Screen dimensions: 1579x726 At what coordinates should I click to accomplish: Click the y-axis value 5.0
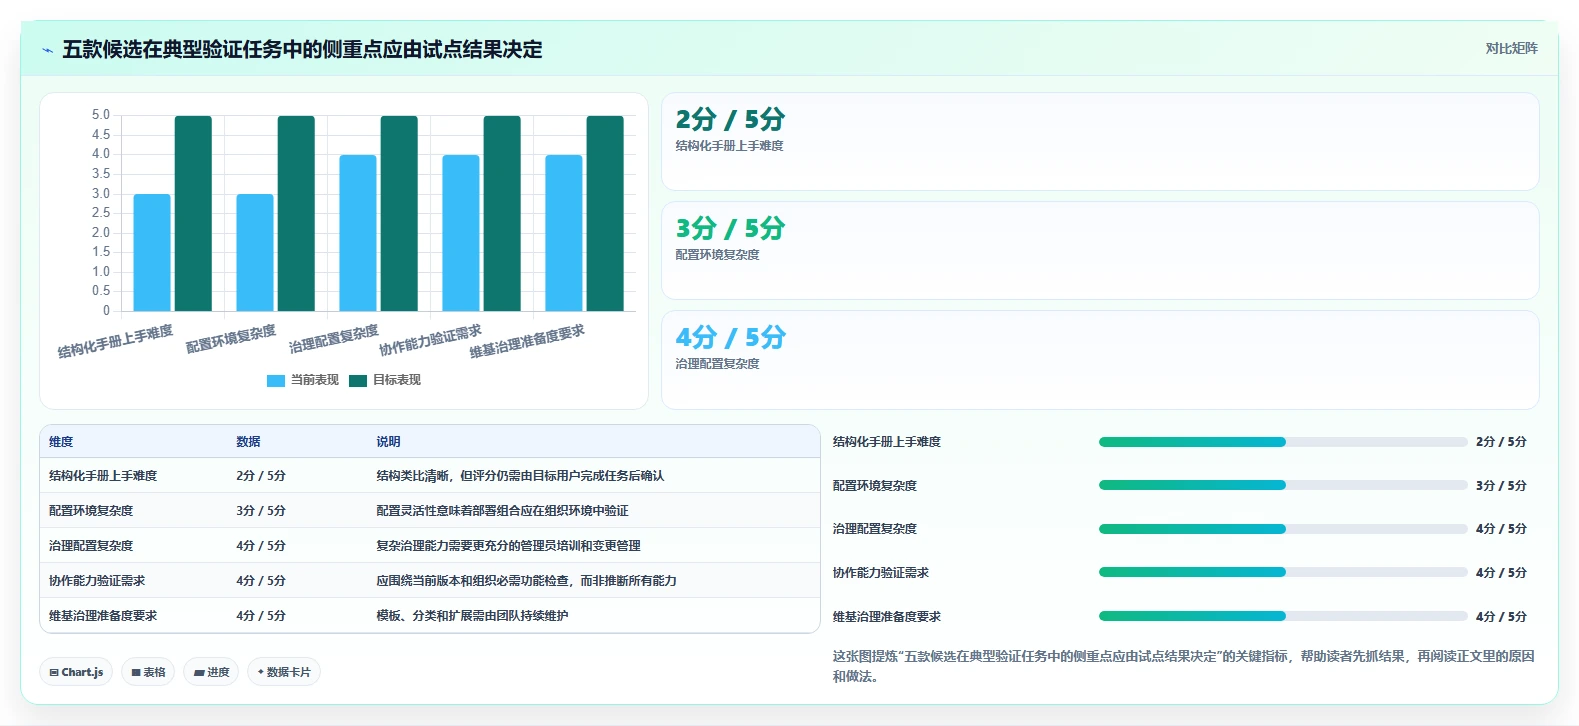point(101,115)
